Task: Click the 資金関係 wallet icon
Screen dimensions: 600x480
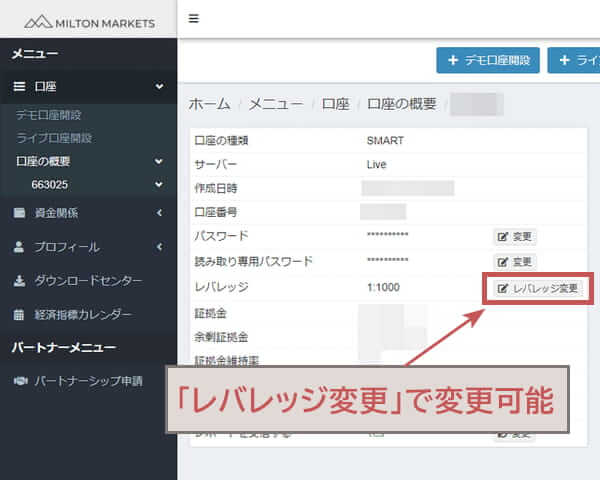Action: [x=19, y=212]
